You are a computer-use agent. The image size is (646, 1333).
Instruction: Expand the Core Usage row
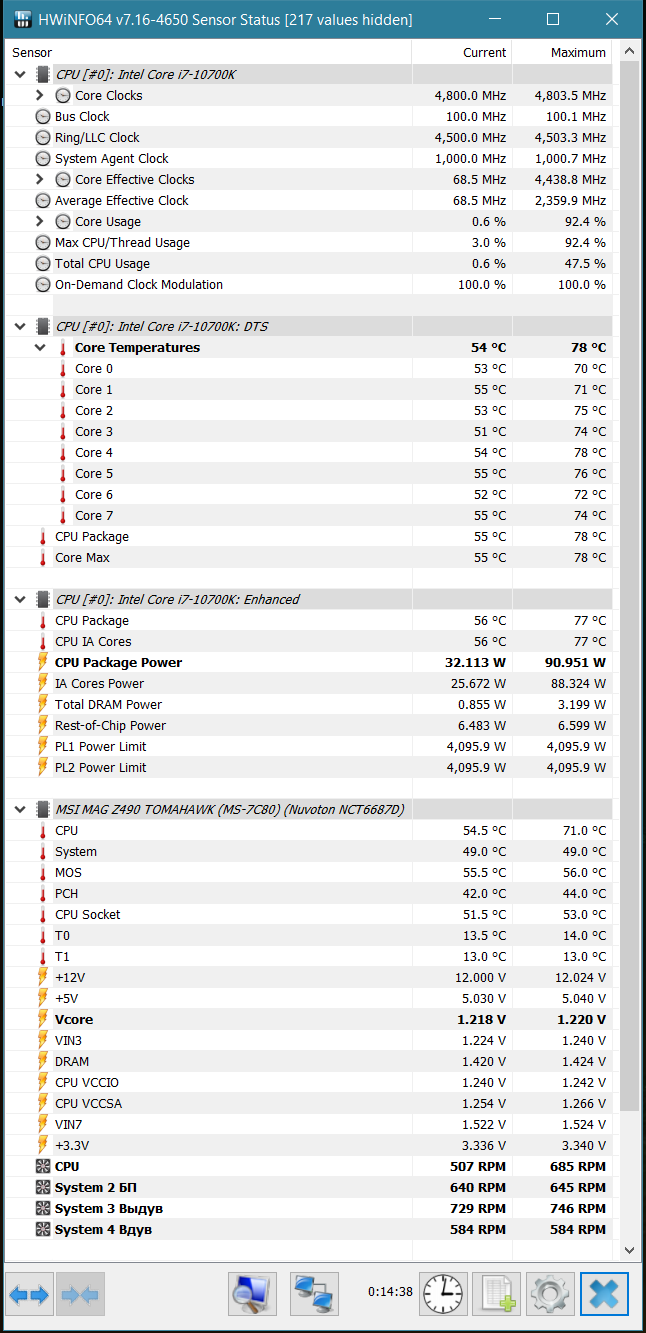pyautogui.click(x=40, y=221)
